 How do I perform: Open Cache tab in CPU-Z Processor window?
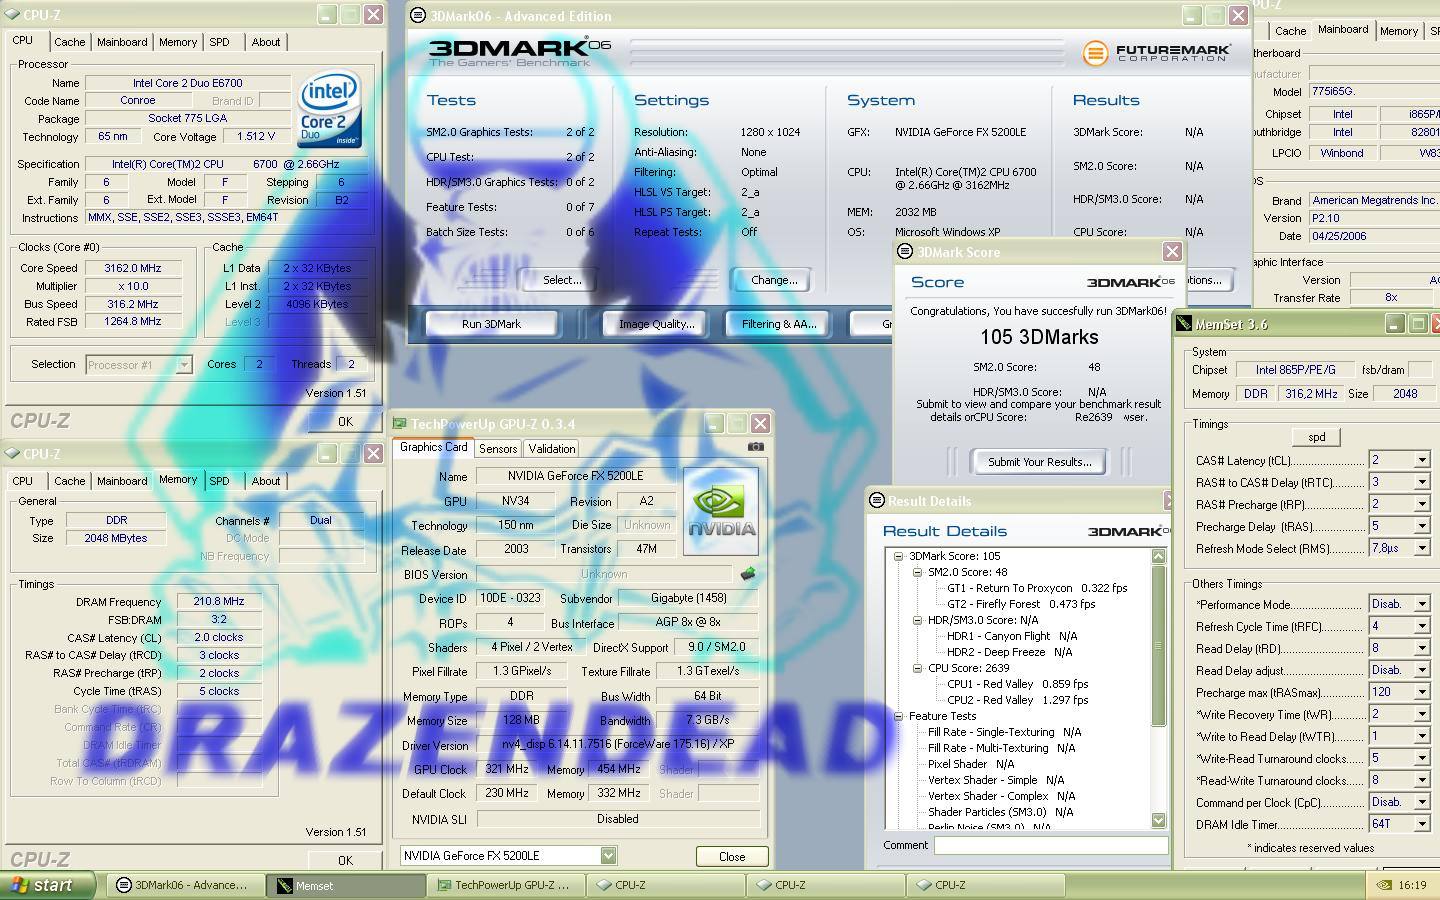click(69, 42)
